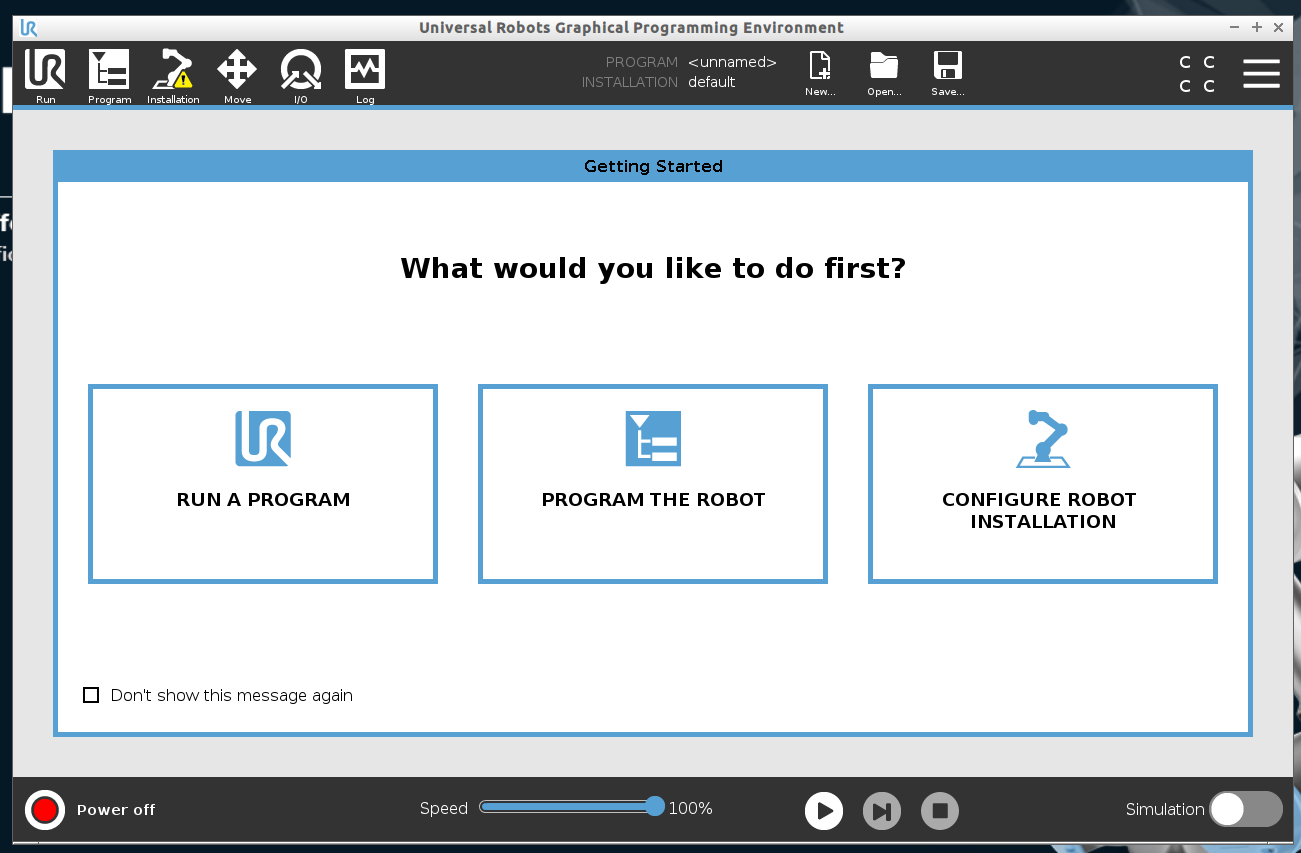Click the Save floppy disk icon

tap(947, 74)
